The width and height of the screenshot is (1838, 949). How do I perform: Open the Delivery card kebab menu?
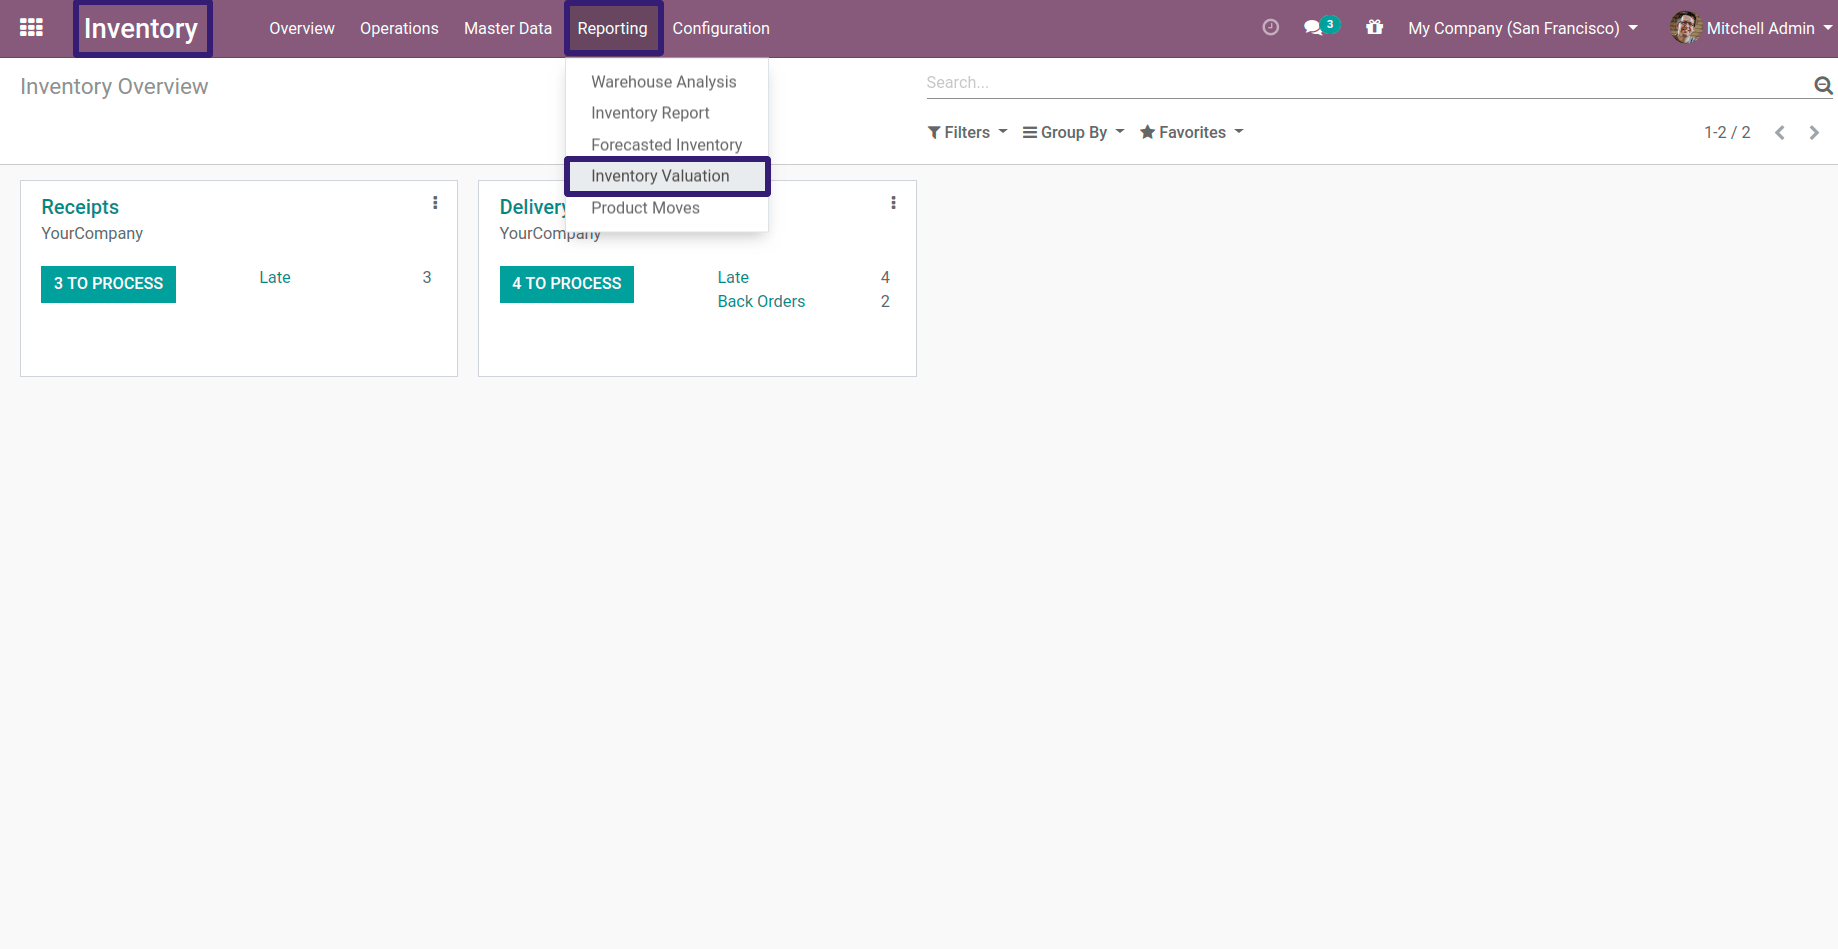893,203
